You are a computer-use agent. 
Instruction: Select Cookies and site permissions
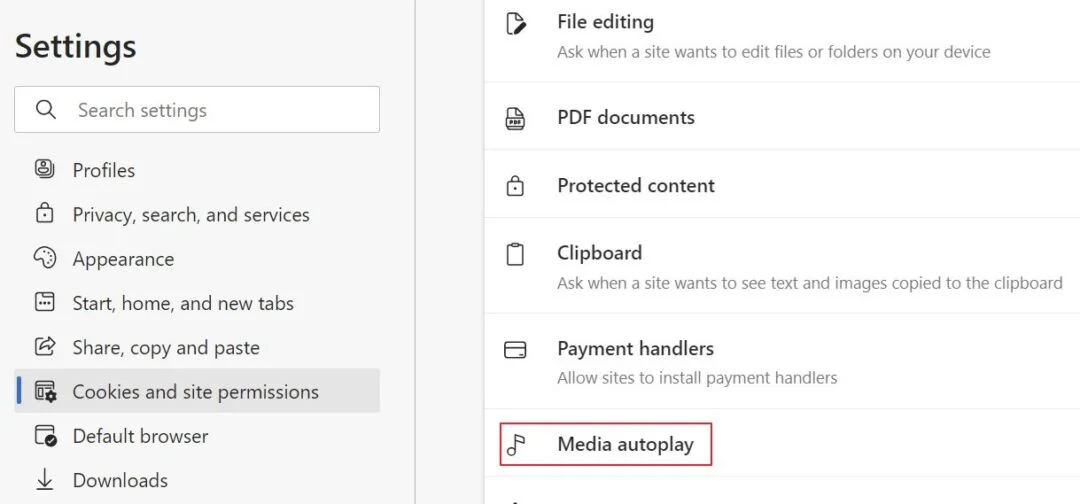point(197,391)
